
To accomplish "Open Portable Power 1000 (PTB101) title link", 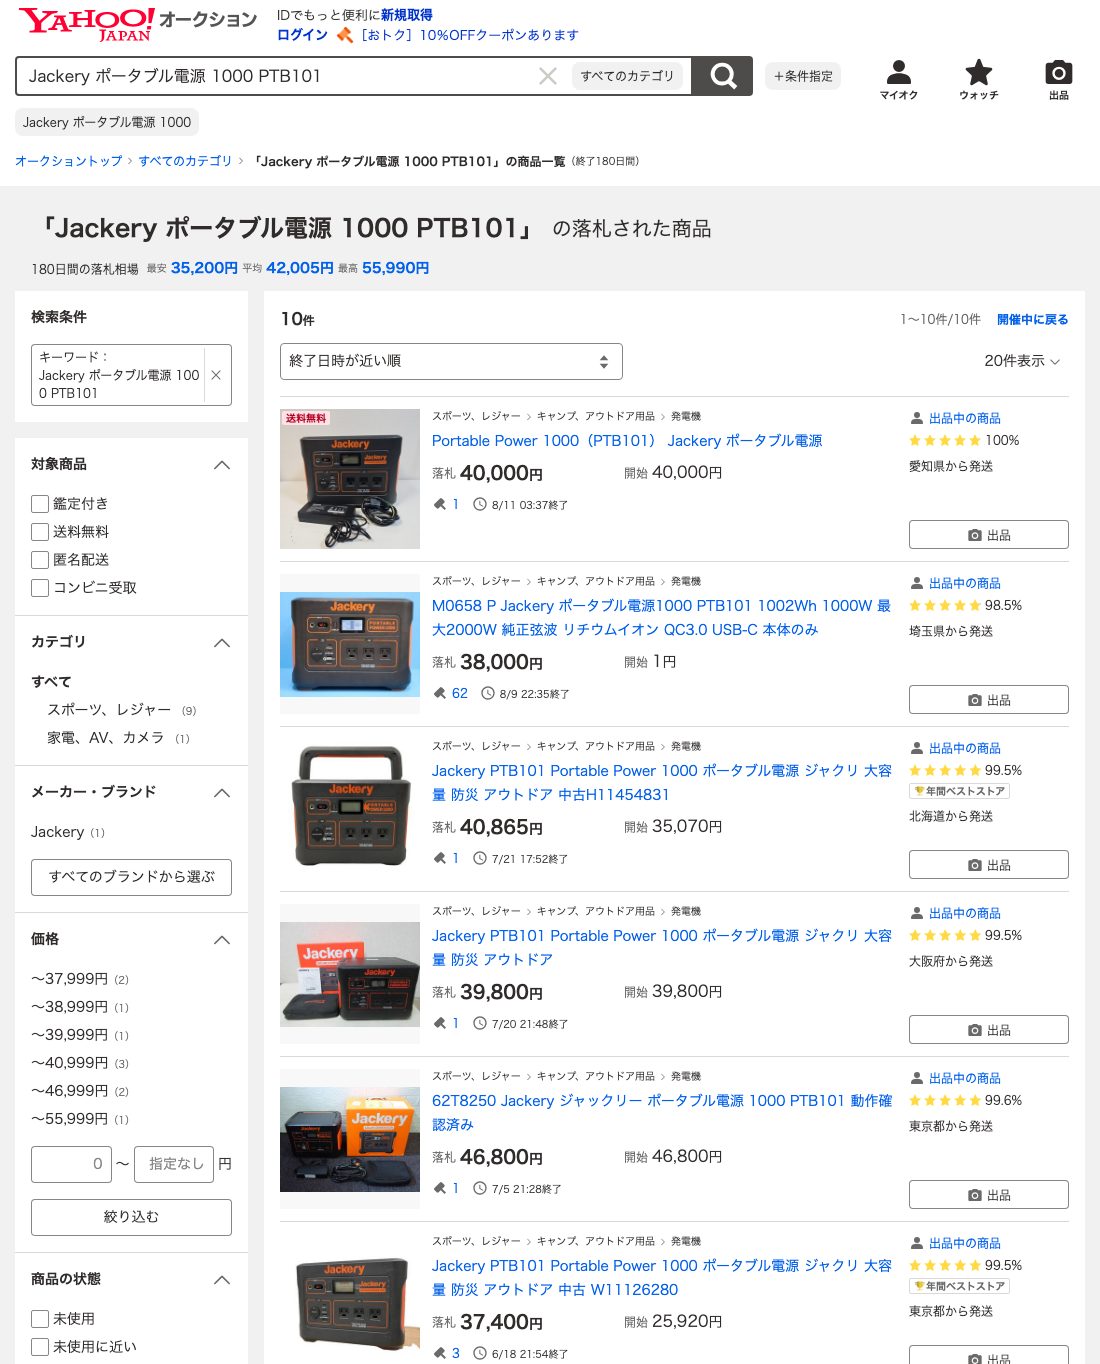I will 627,441.
